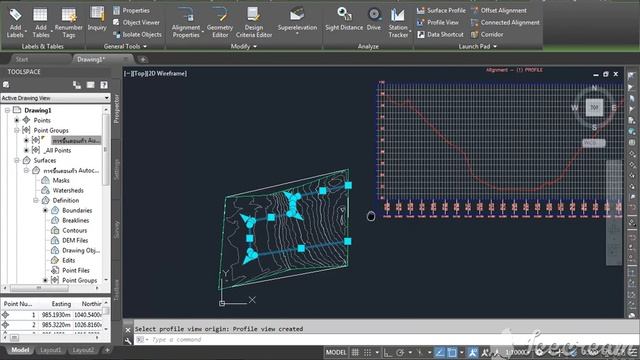Collapse the Surfaces tree node
Image resolution: width=640 pixels, height=360 pixels.
tap(17, 160)
